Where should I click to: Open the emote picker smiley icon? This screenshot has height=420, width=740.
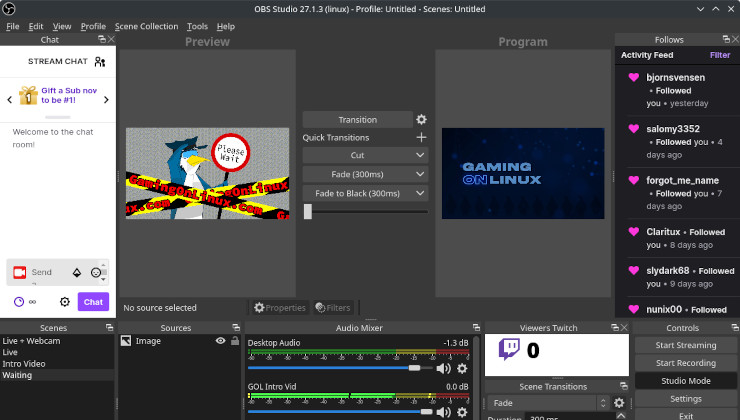[96, 272]
